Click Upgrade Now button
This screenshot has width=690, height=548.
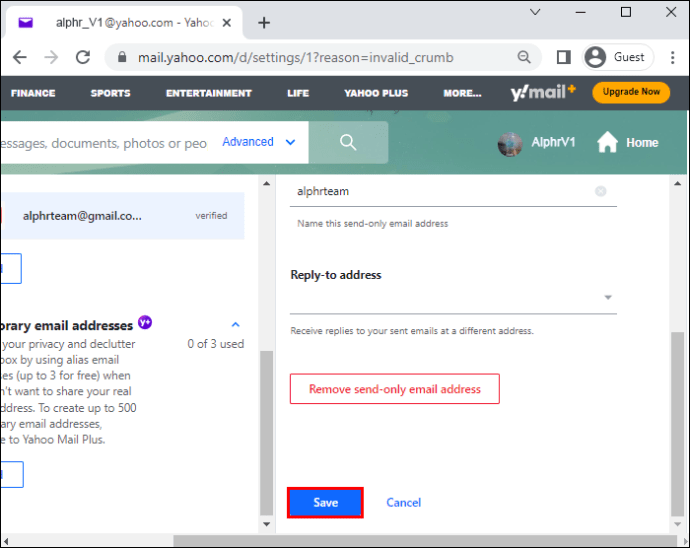coord(631,92)
